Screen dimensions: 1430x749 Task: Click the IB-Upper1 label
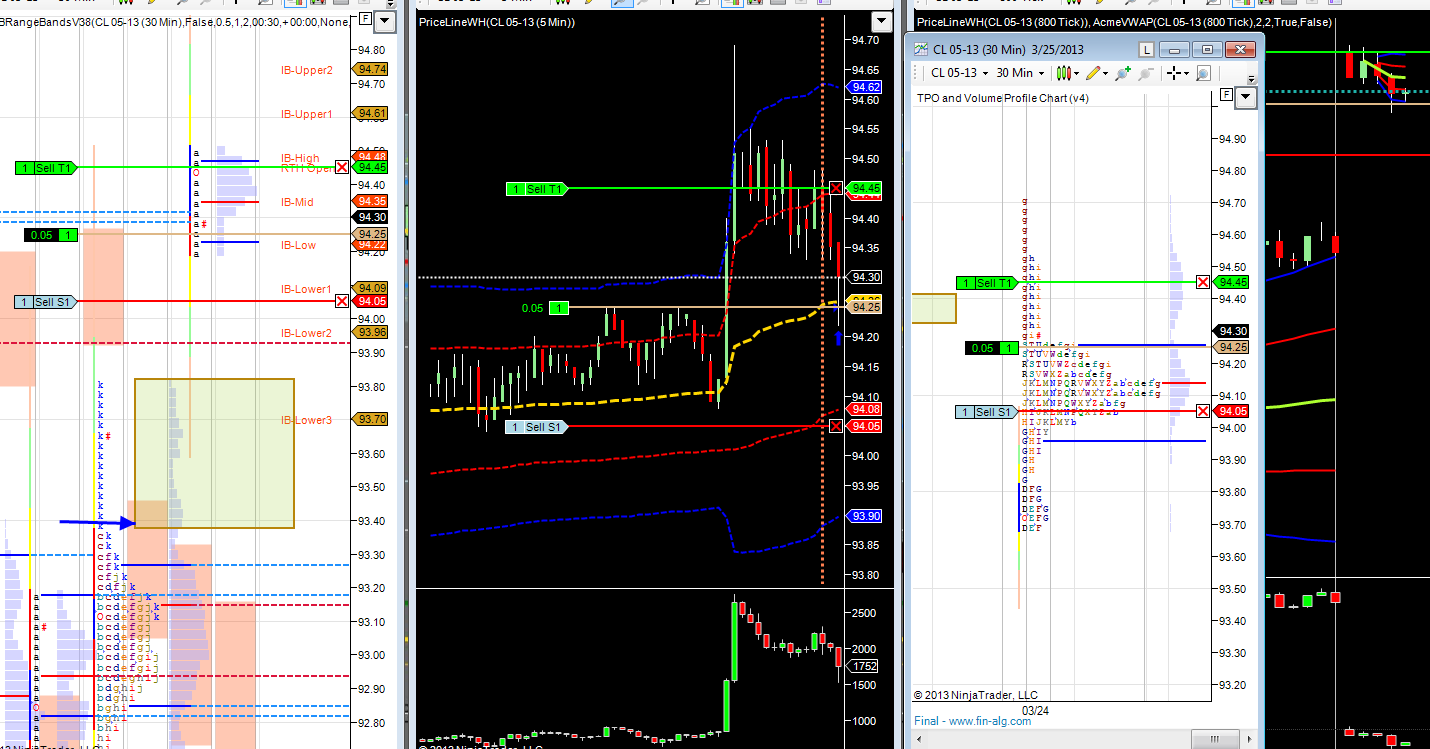point(307,114)
